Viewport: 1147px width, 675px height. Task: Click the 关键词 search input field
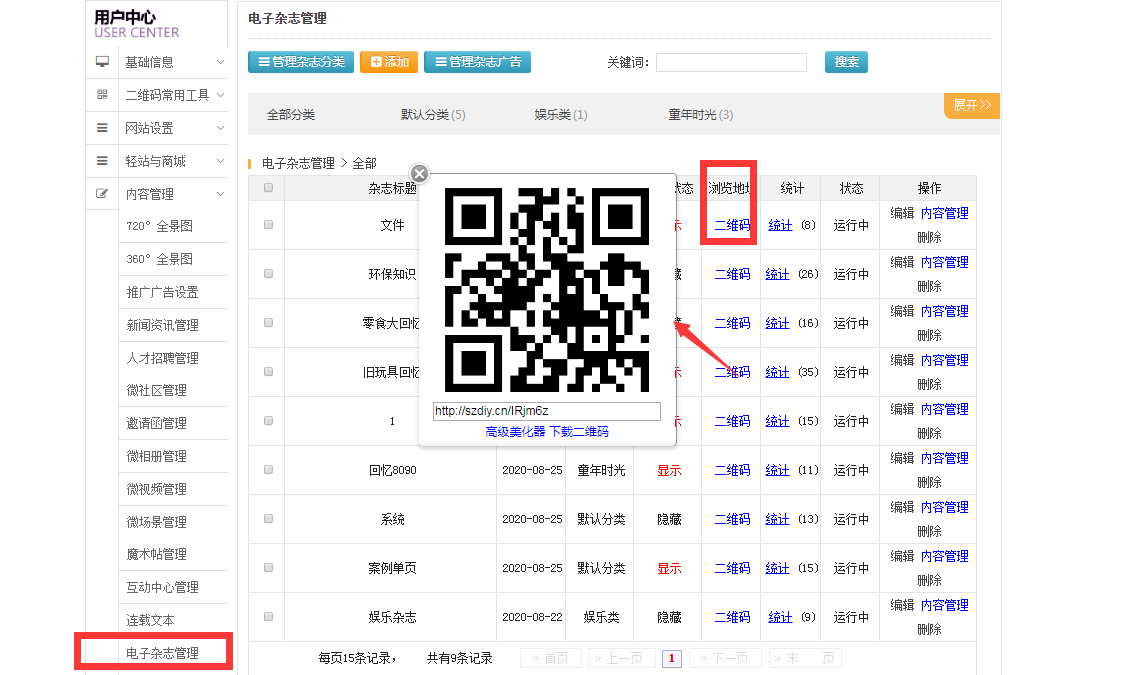click(731, 63)
